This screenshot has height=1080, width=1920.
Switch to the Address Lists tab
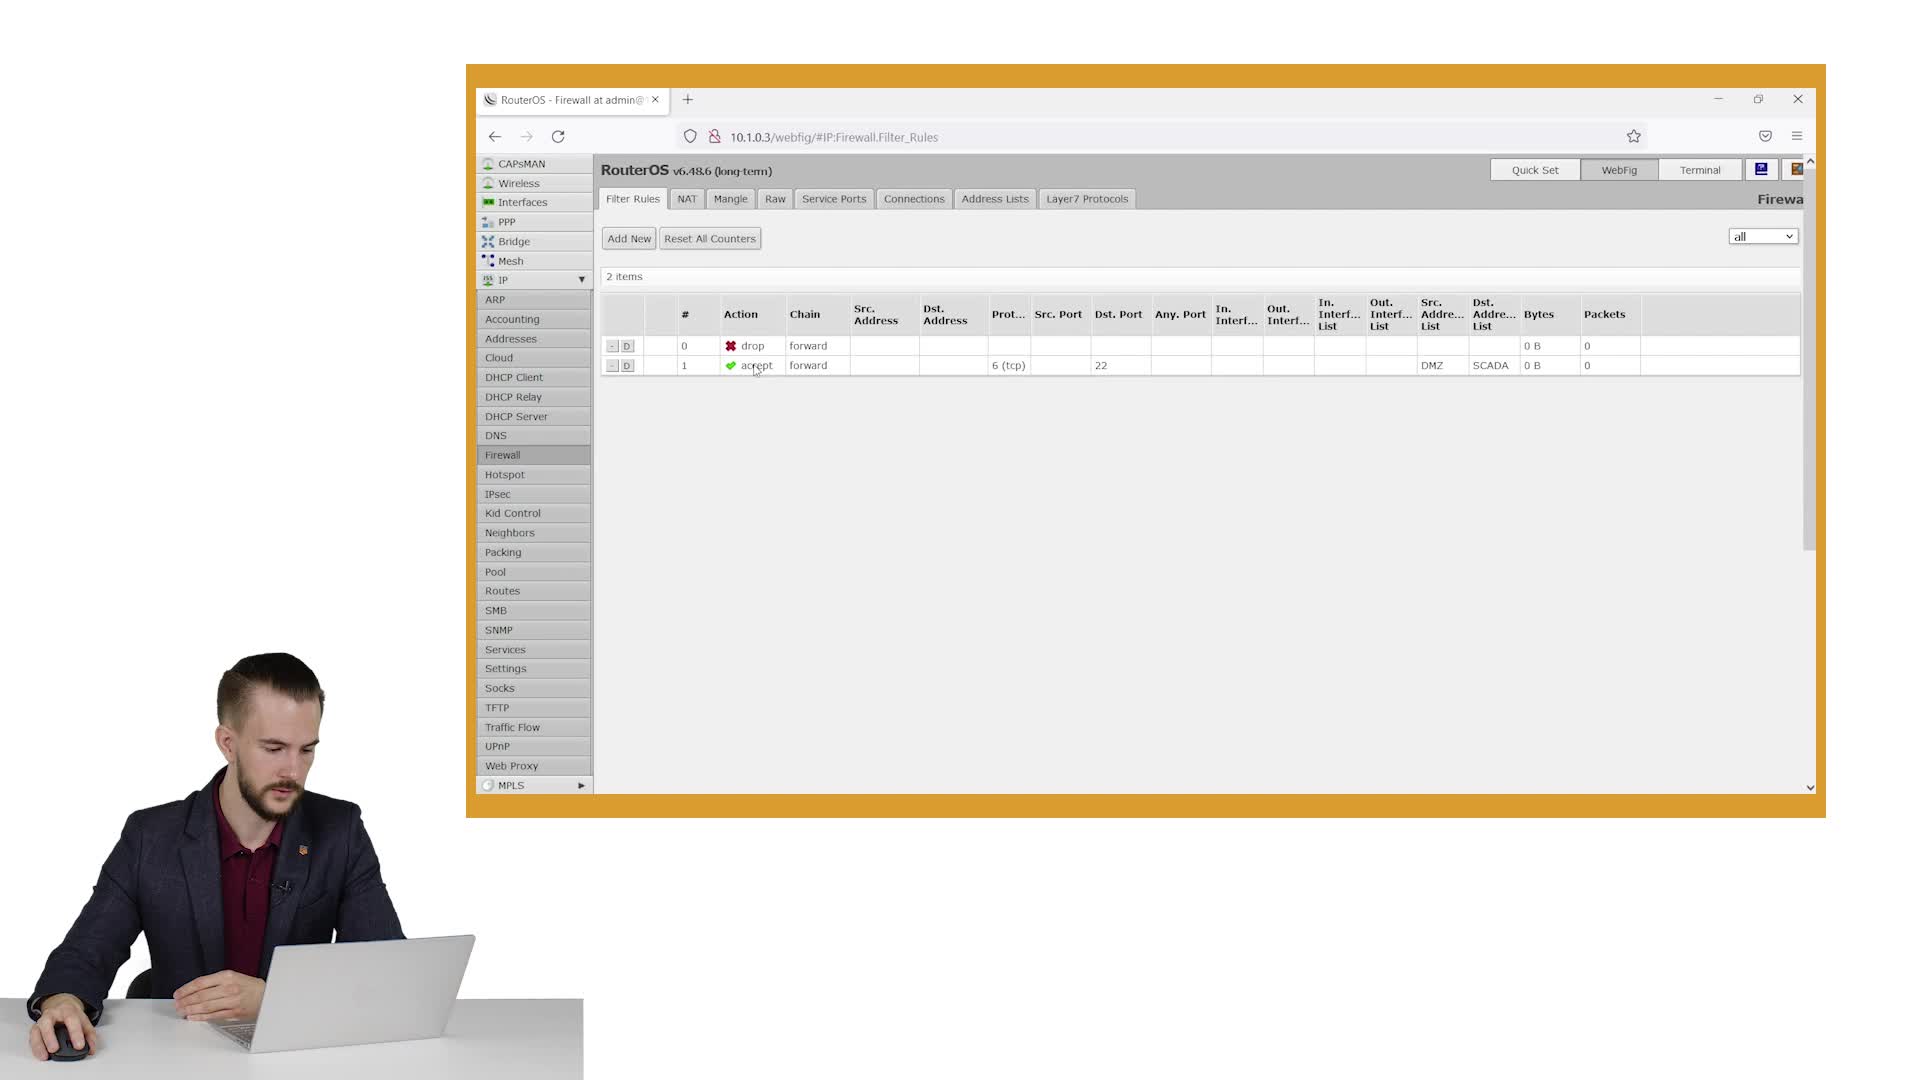(x=995, y=199)
